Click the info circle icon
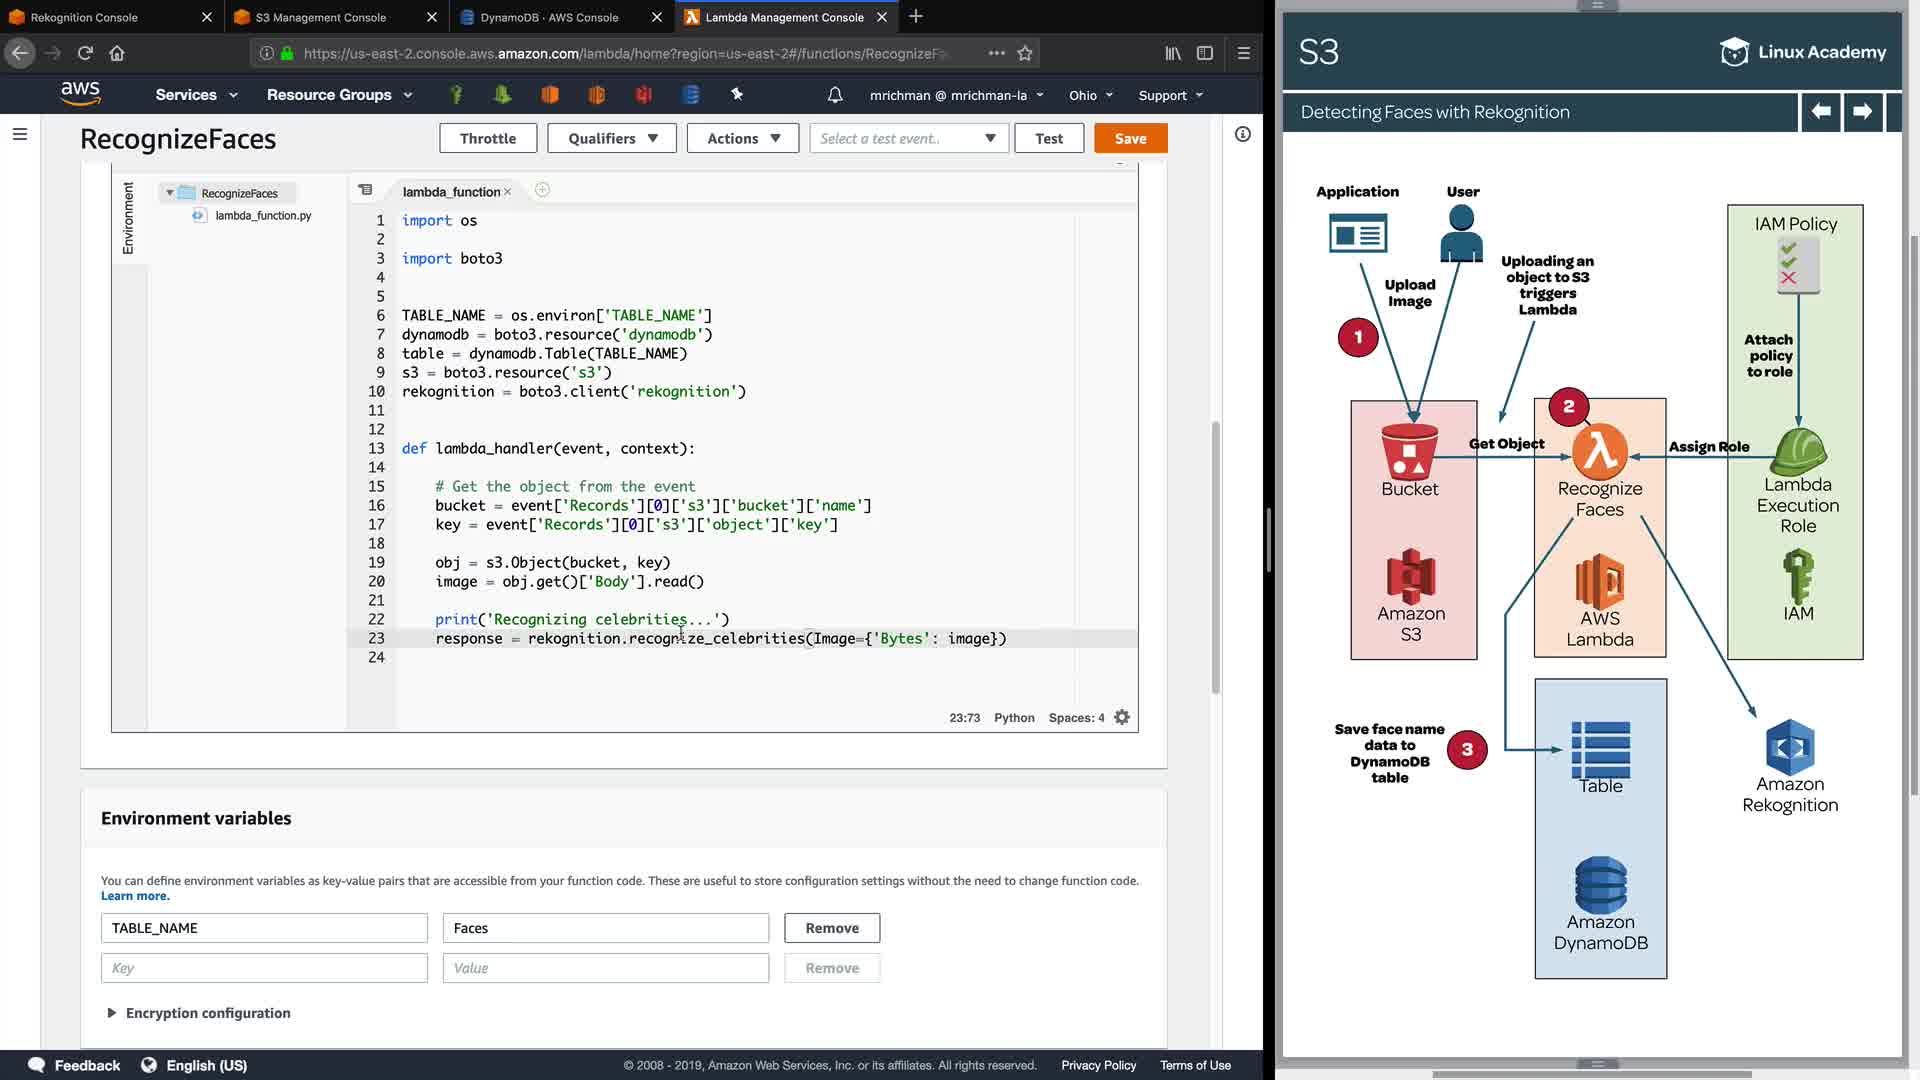The height and width of the screenshot is (1080, 1920). pyautogui.click(x=1242, y=134)
